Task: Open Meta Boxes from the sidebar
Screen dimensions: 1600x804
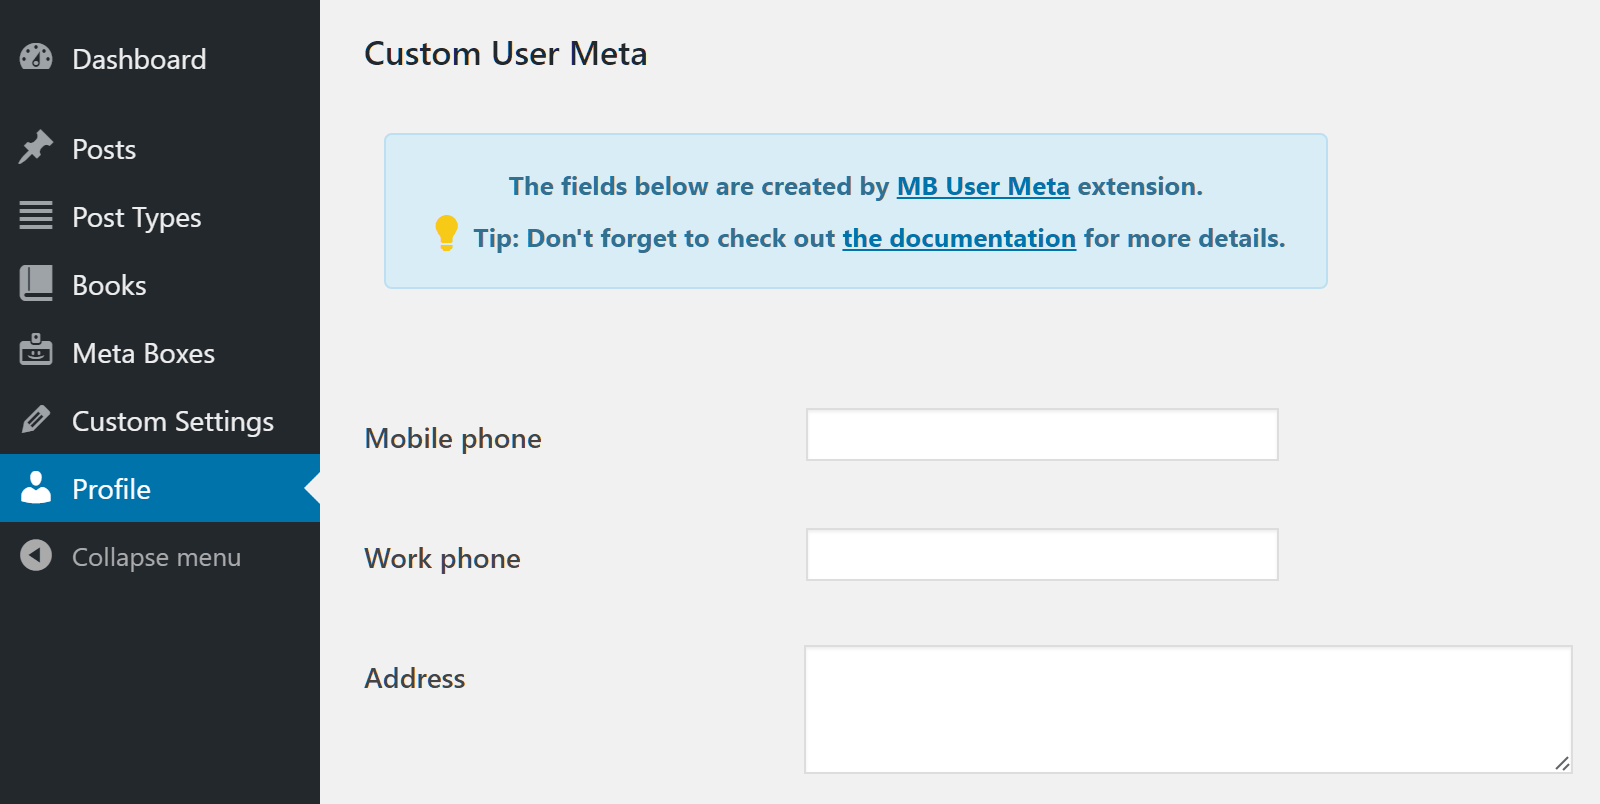Action: [x=143, y=353]
